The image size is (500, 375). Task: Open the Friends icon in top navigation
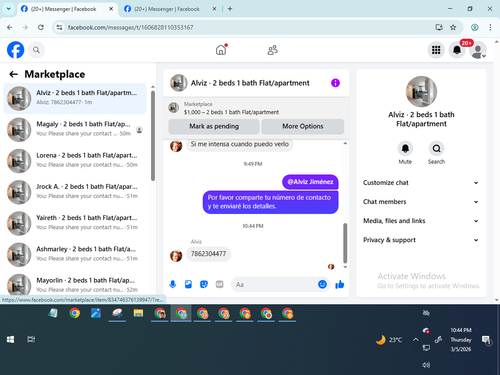coord(273,50)
